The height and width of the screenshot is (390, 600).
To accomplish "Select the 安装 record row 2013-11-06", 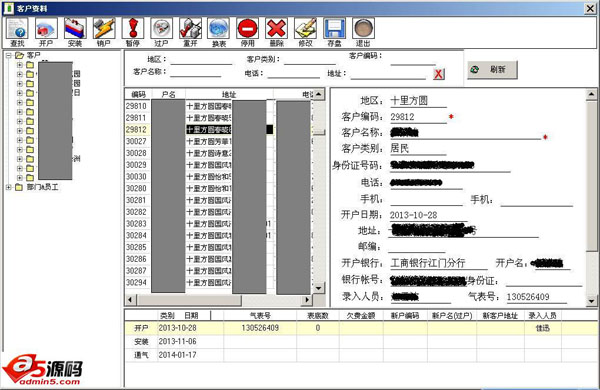I will pos(362,341).
